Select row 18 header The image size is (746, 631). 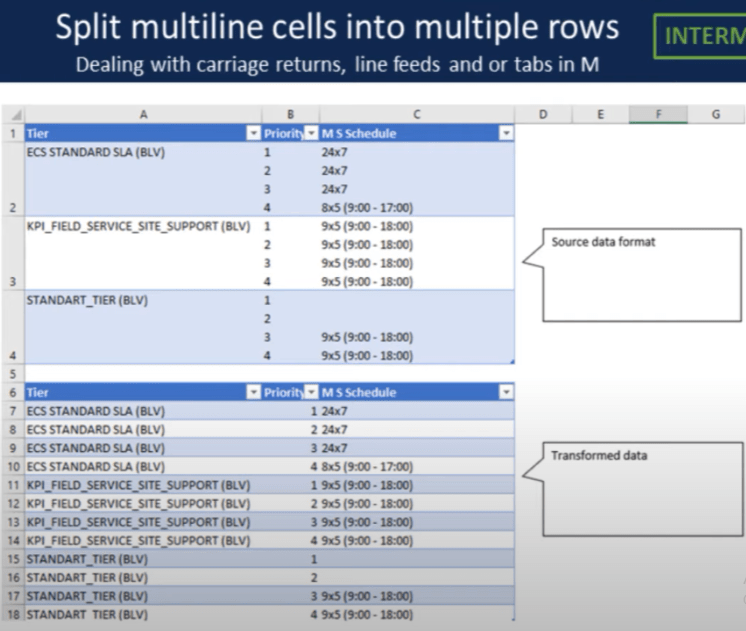click(10, 614)
